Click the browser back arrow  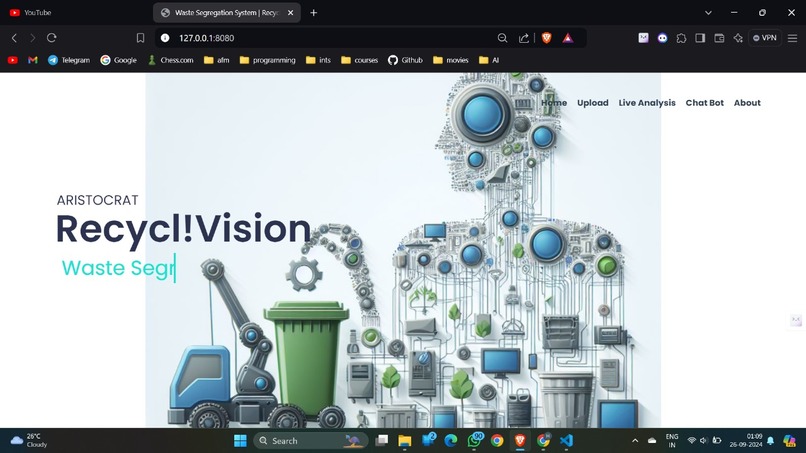click(14, 38)
